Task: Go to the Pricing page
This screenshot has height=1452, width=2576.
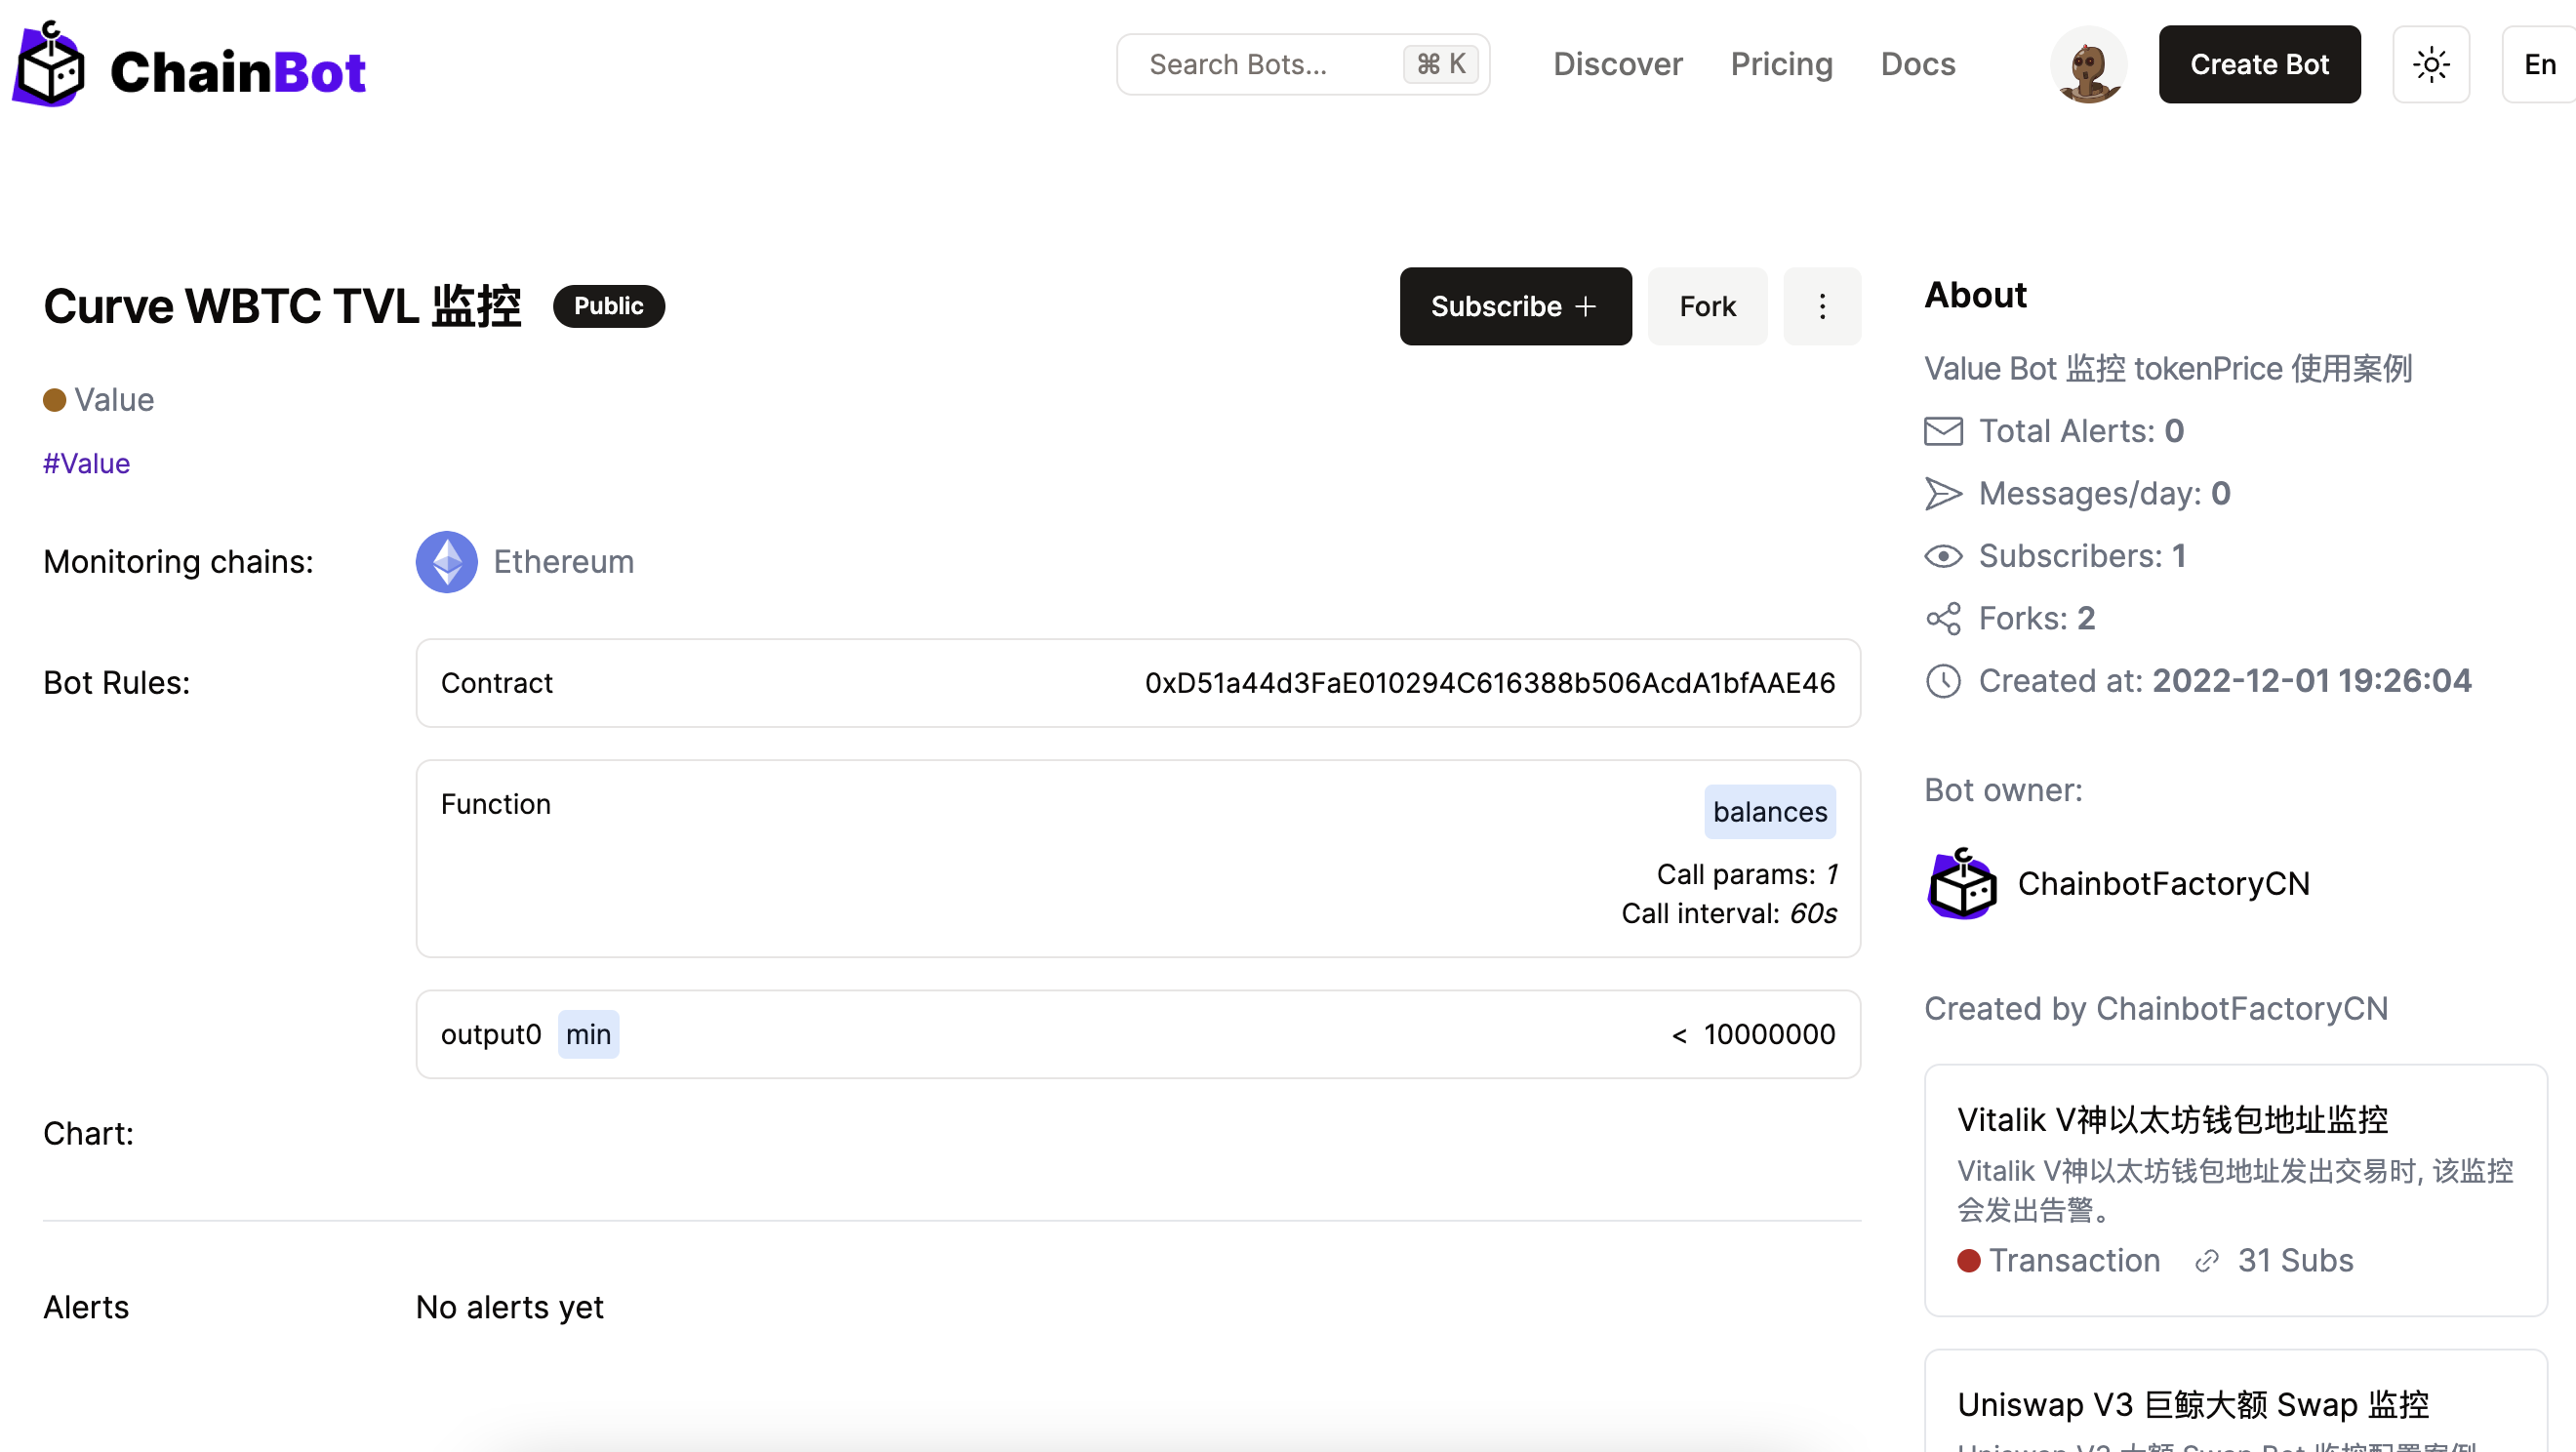Action: [1781, 65]
